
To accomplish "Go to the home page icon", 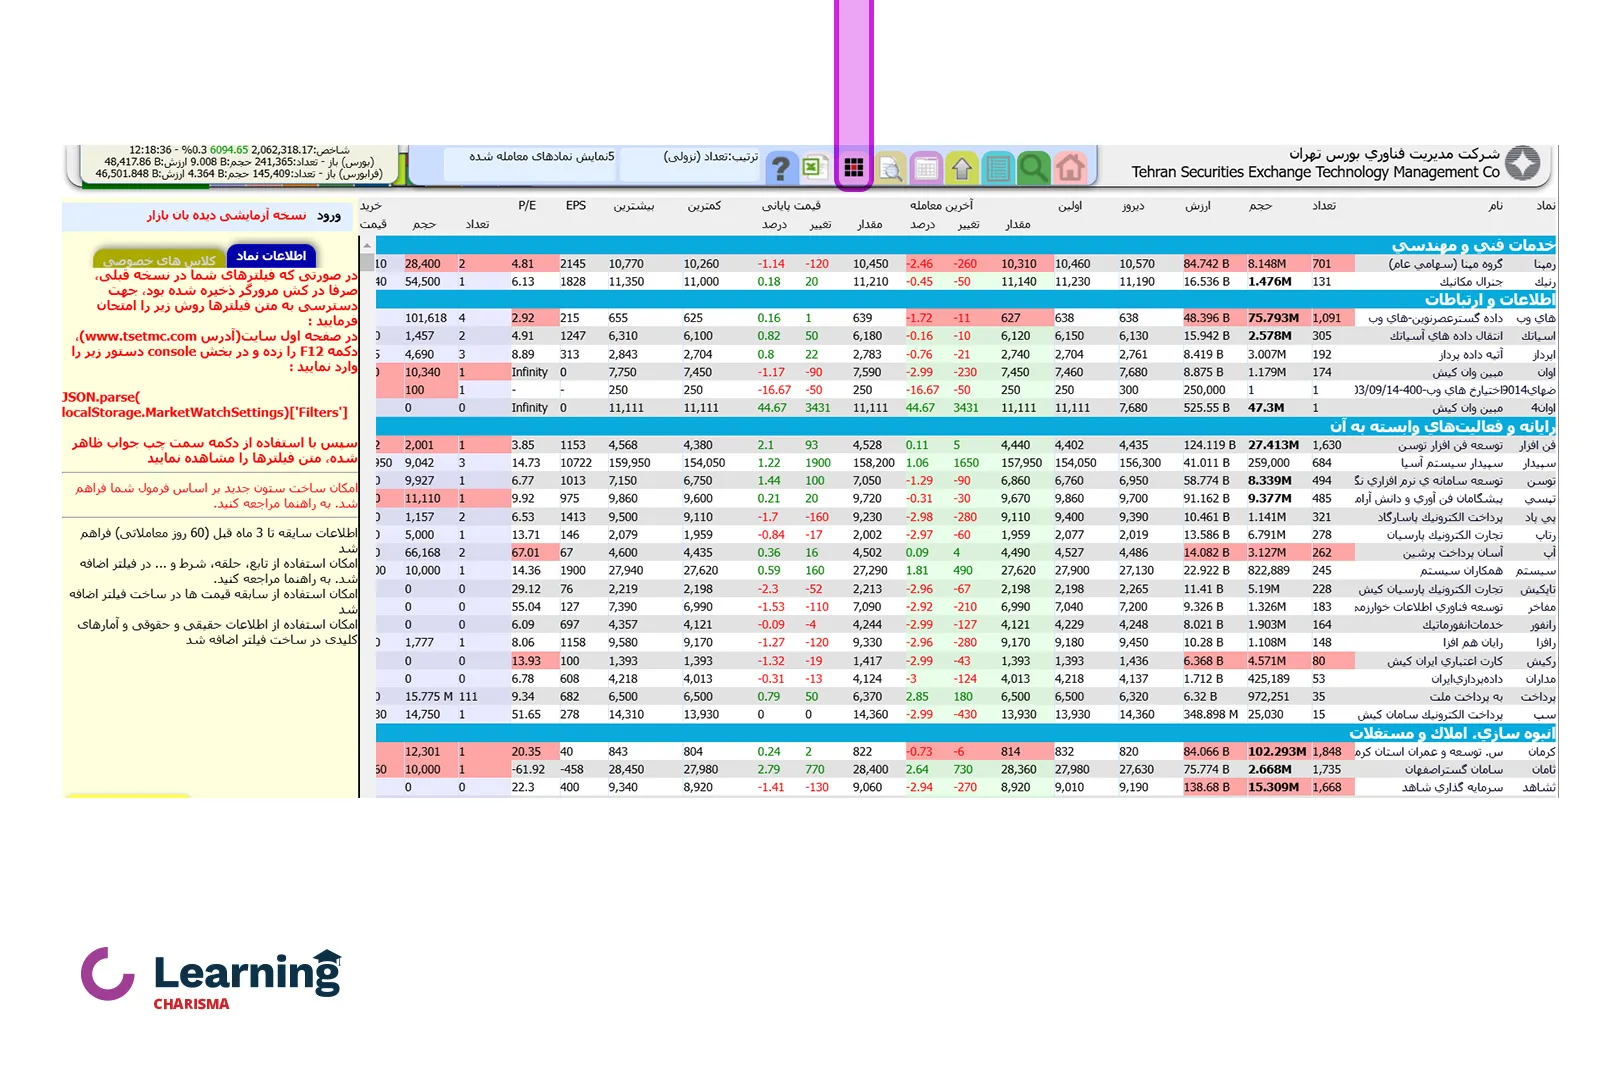I will click(x=1070, y=168).
